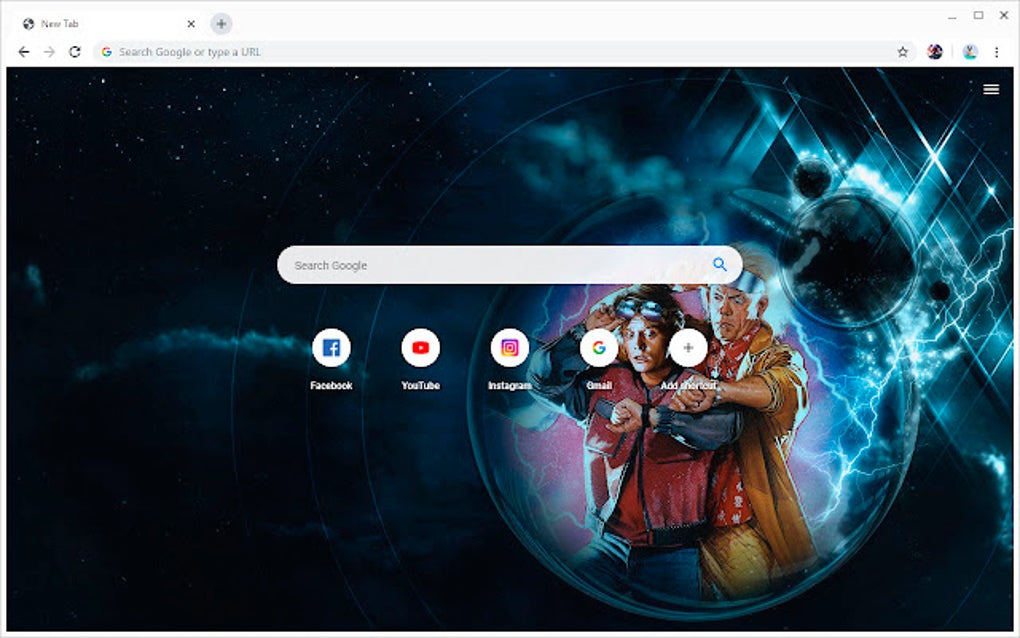This screenshot has width=1020, height=638.
Task: Click inside the Search Google box
Action: (509, 265)
